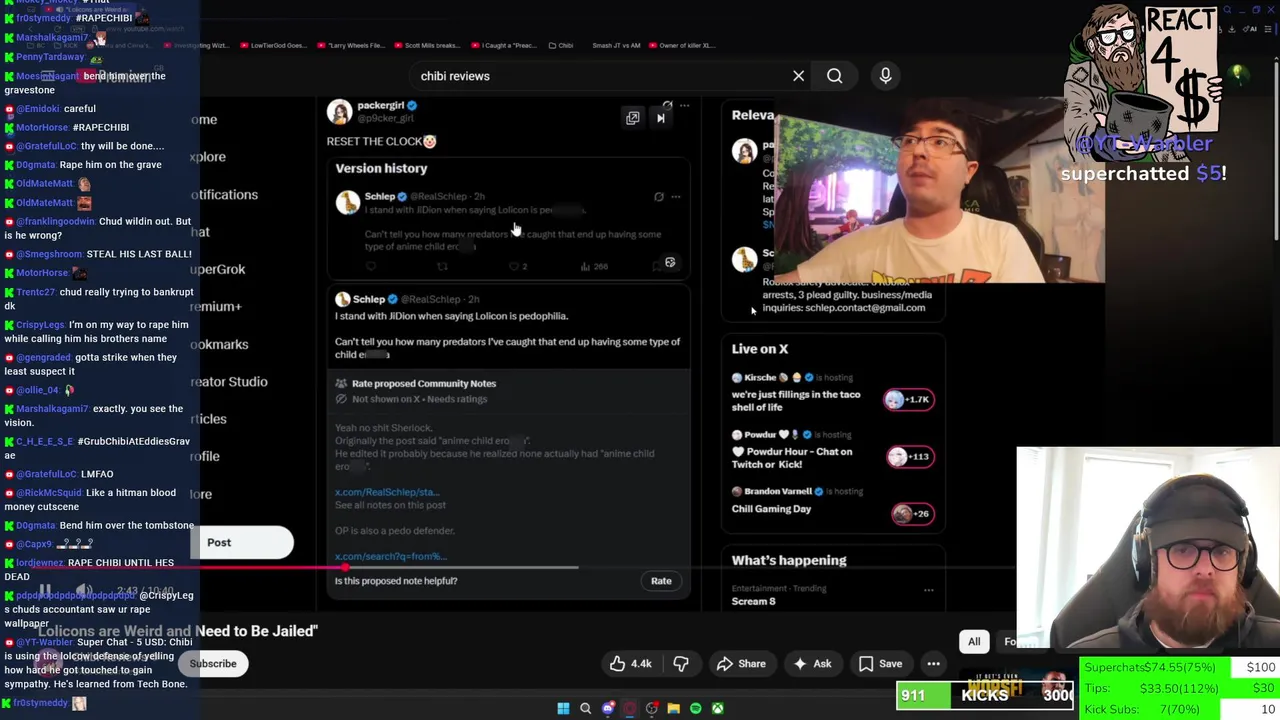
Task: Open 'Owner of killer XL...' bookmark
Action: click(x=683, y=45)
